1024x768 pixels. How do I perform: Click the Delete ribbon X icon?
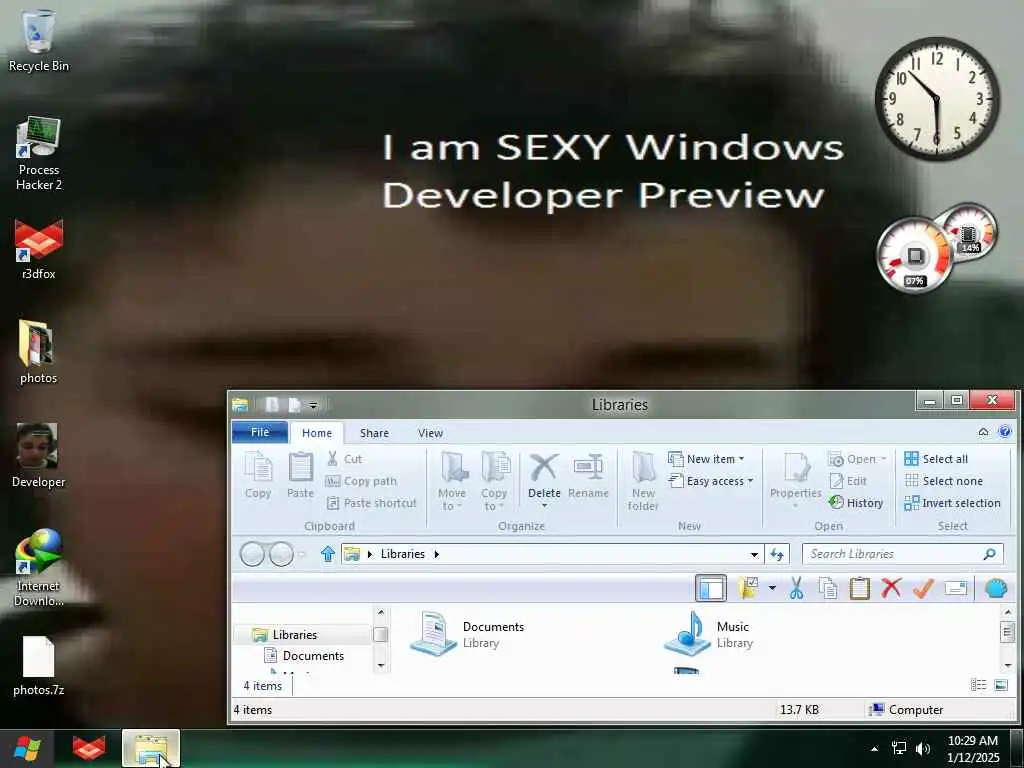(x=544, y=468)
